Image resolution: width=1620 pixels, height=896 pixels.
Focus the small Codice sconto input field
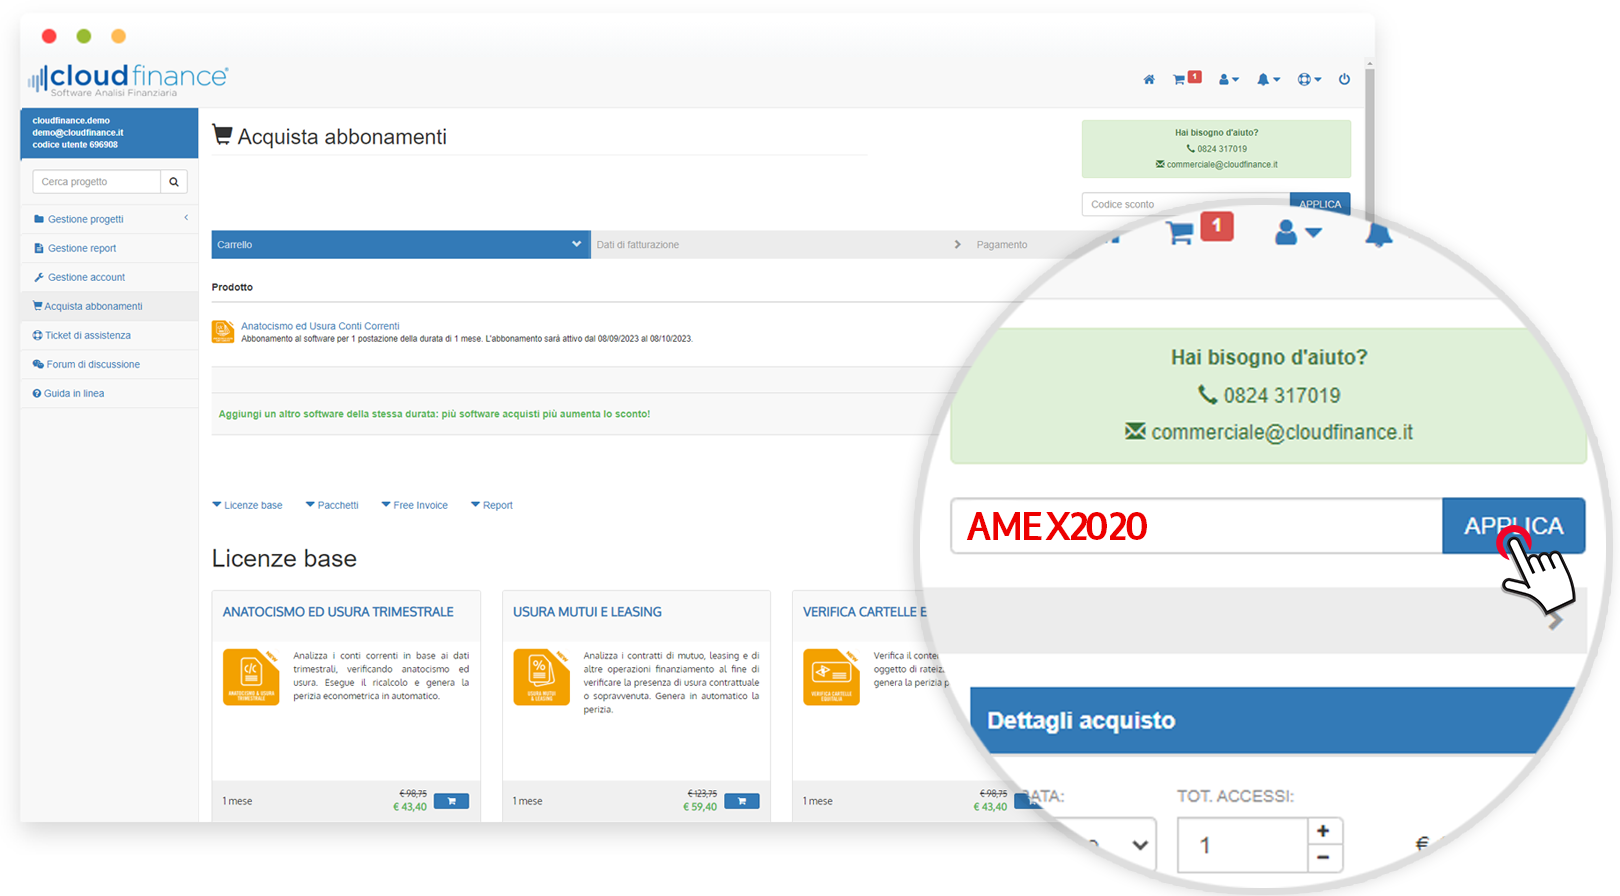click(x=1186, y=204)
